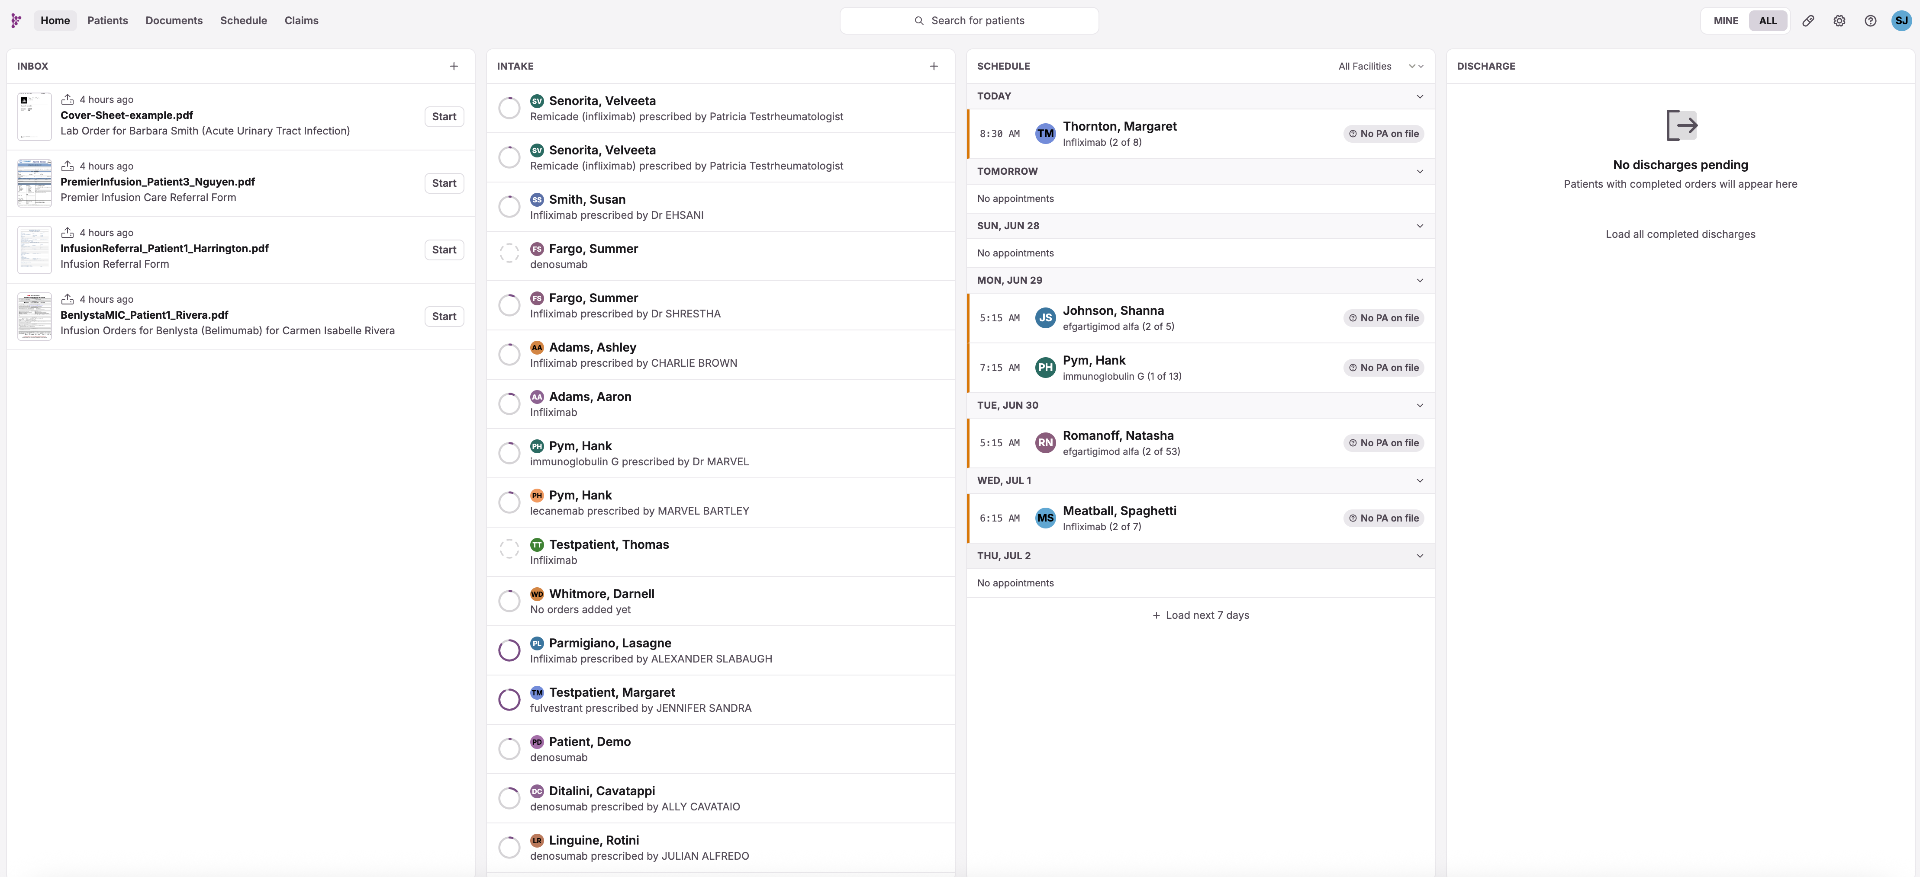Click progress circle for Adams, Ashley
This screenshot has width=1920, height=877.
(x=509, y=354)
